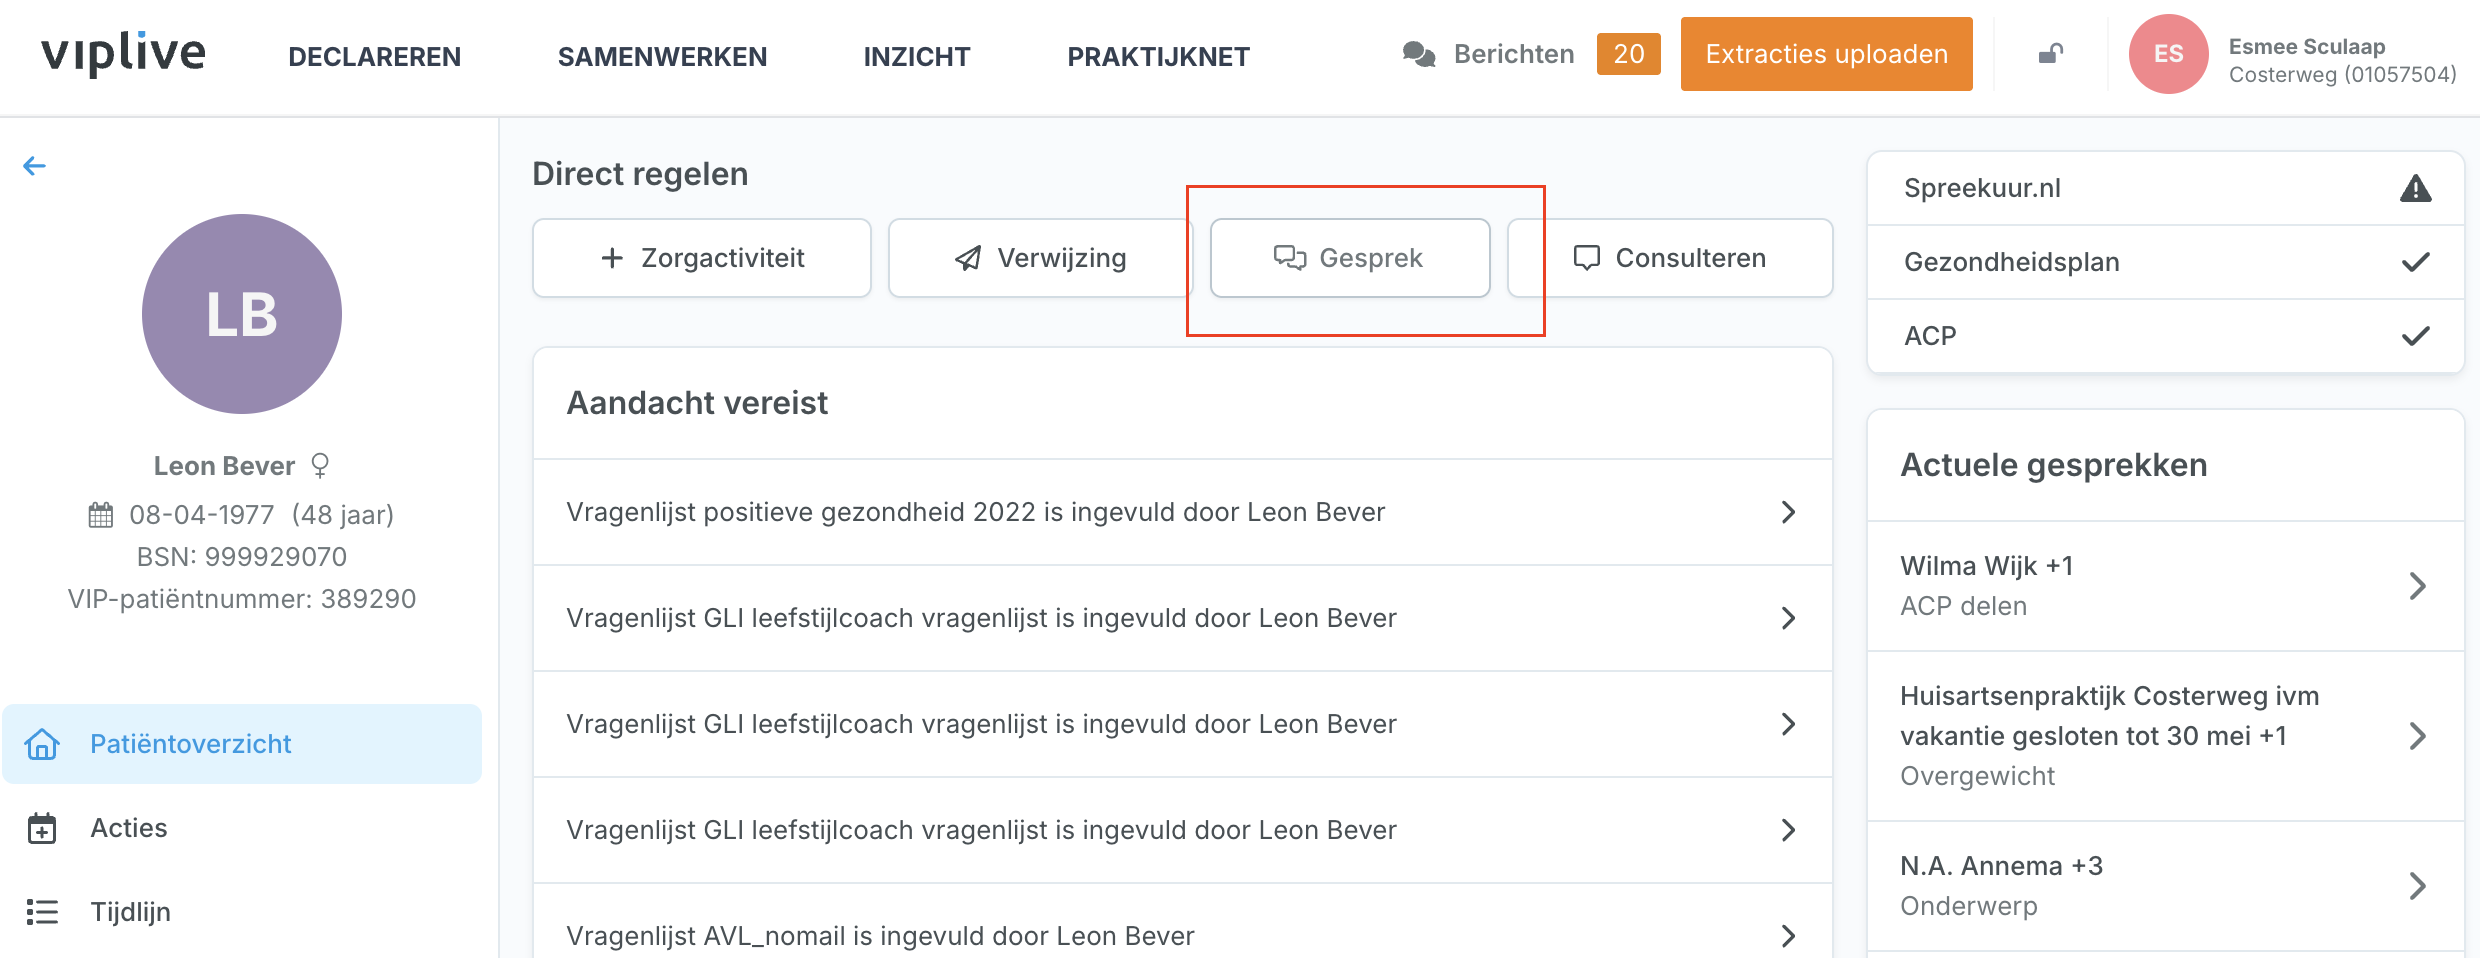Click the Acties calendar-plus icon
Viewport: 2480px width, 958px height.
click(x=42, y=828)
